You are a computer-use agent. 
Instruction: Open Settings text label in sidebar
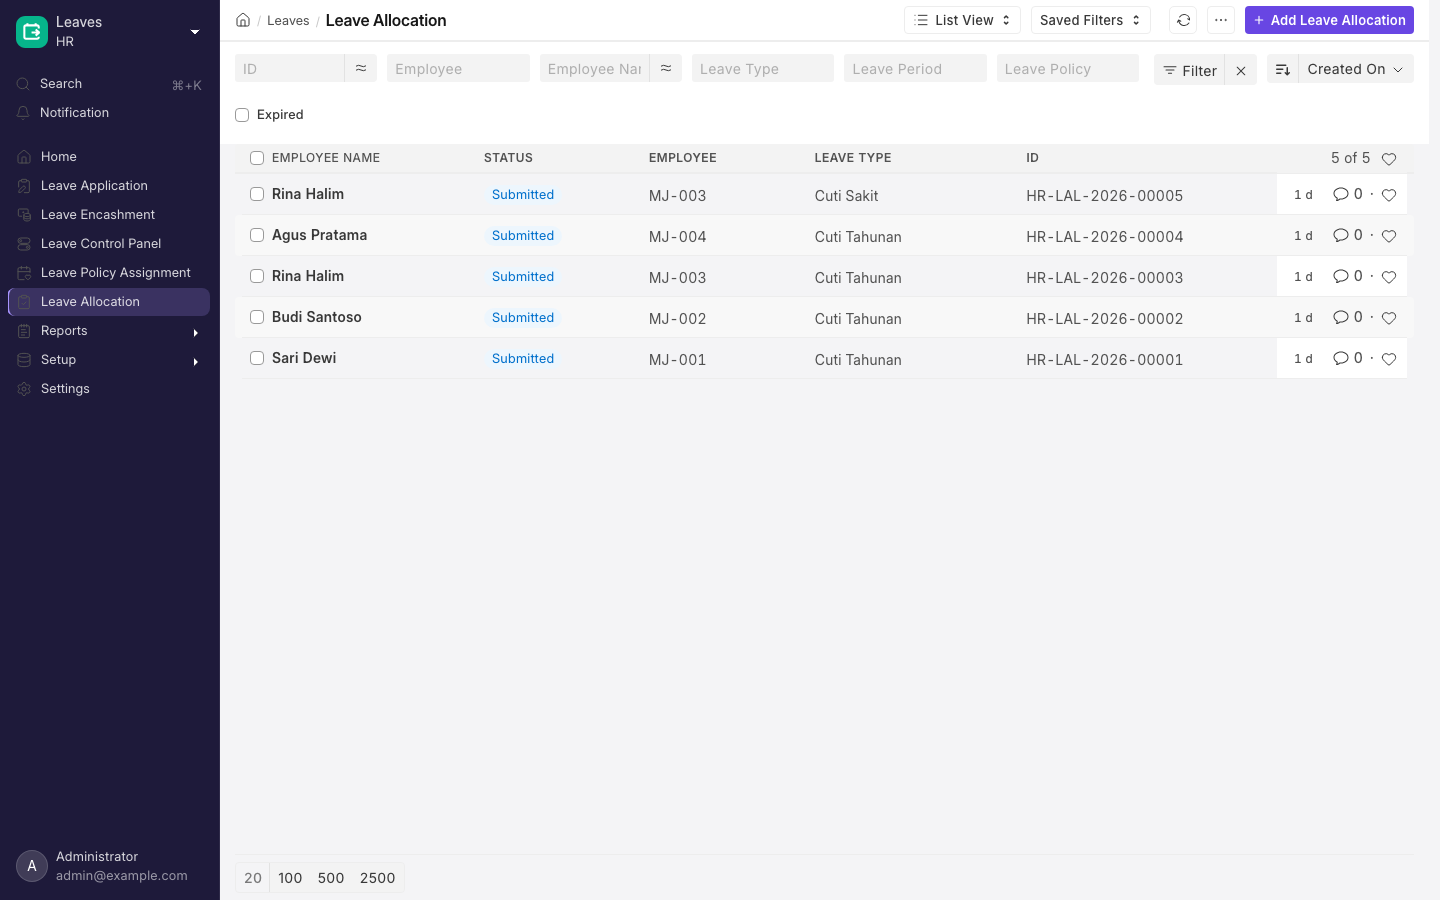click(65, 389)
